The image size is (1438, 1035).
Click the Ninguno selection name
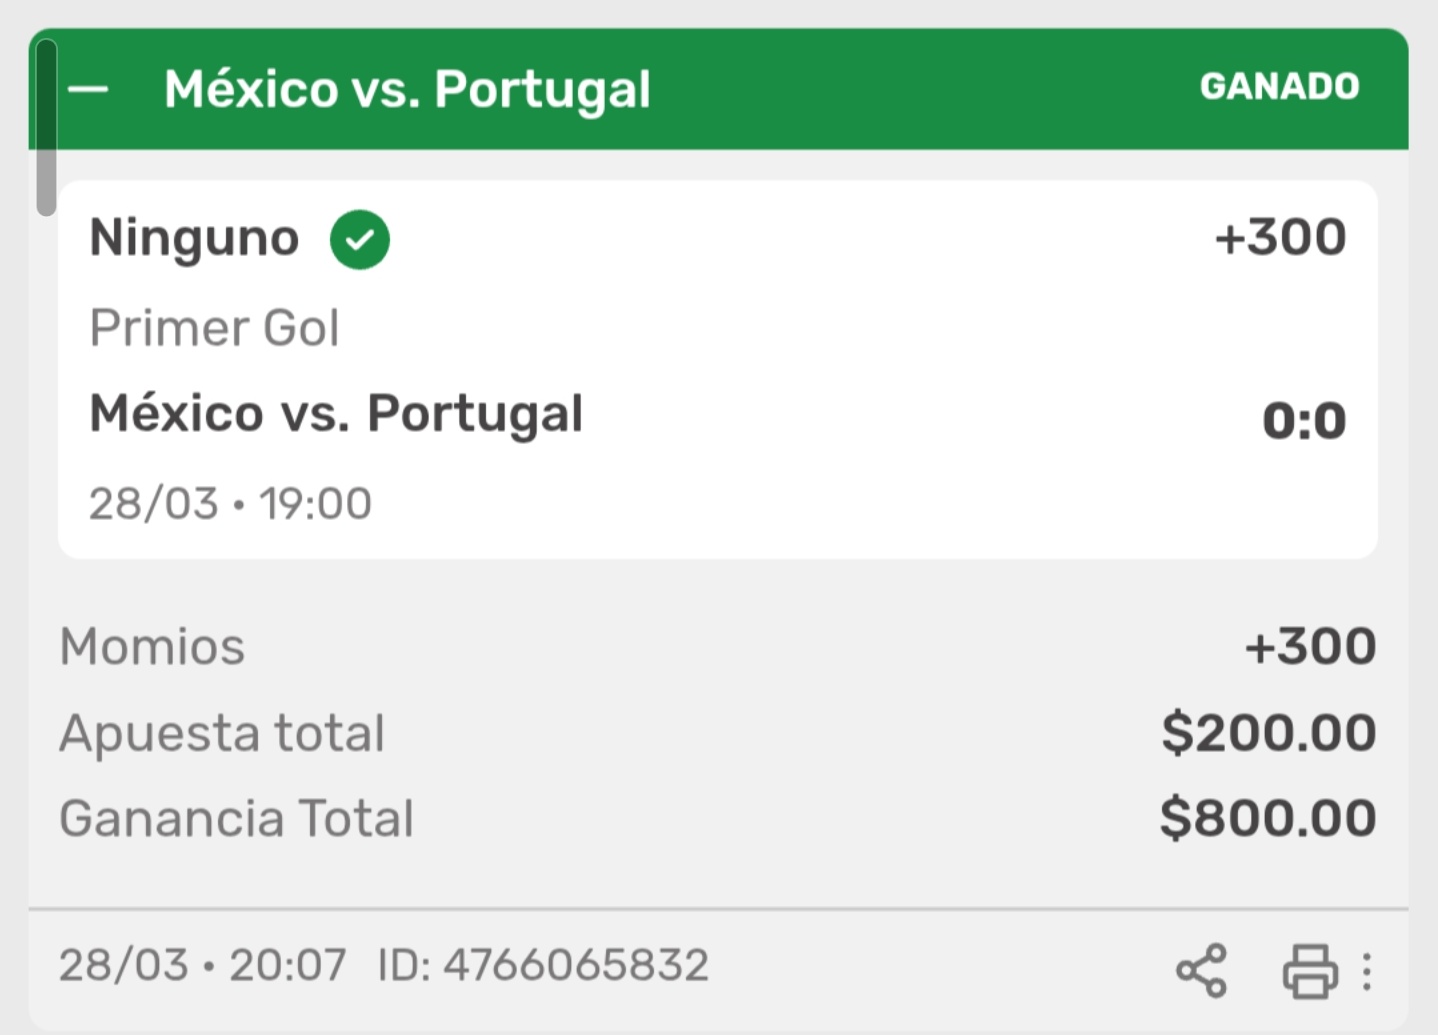click(194, 238)
